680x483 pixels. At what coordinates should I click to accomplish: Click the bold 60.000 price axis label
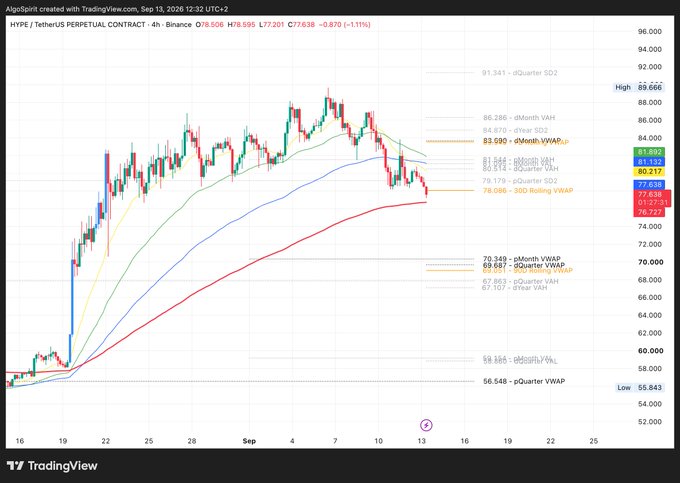pyautogui.click(x=651, y=350)
